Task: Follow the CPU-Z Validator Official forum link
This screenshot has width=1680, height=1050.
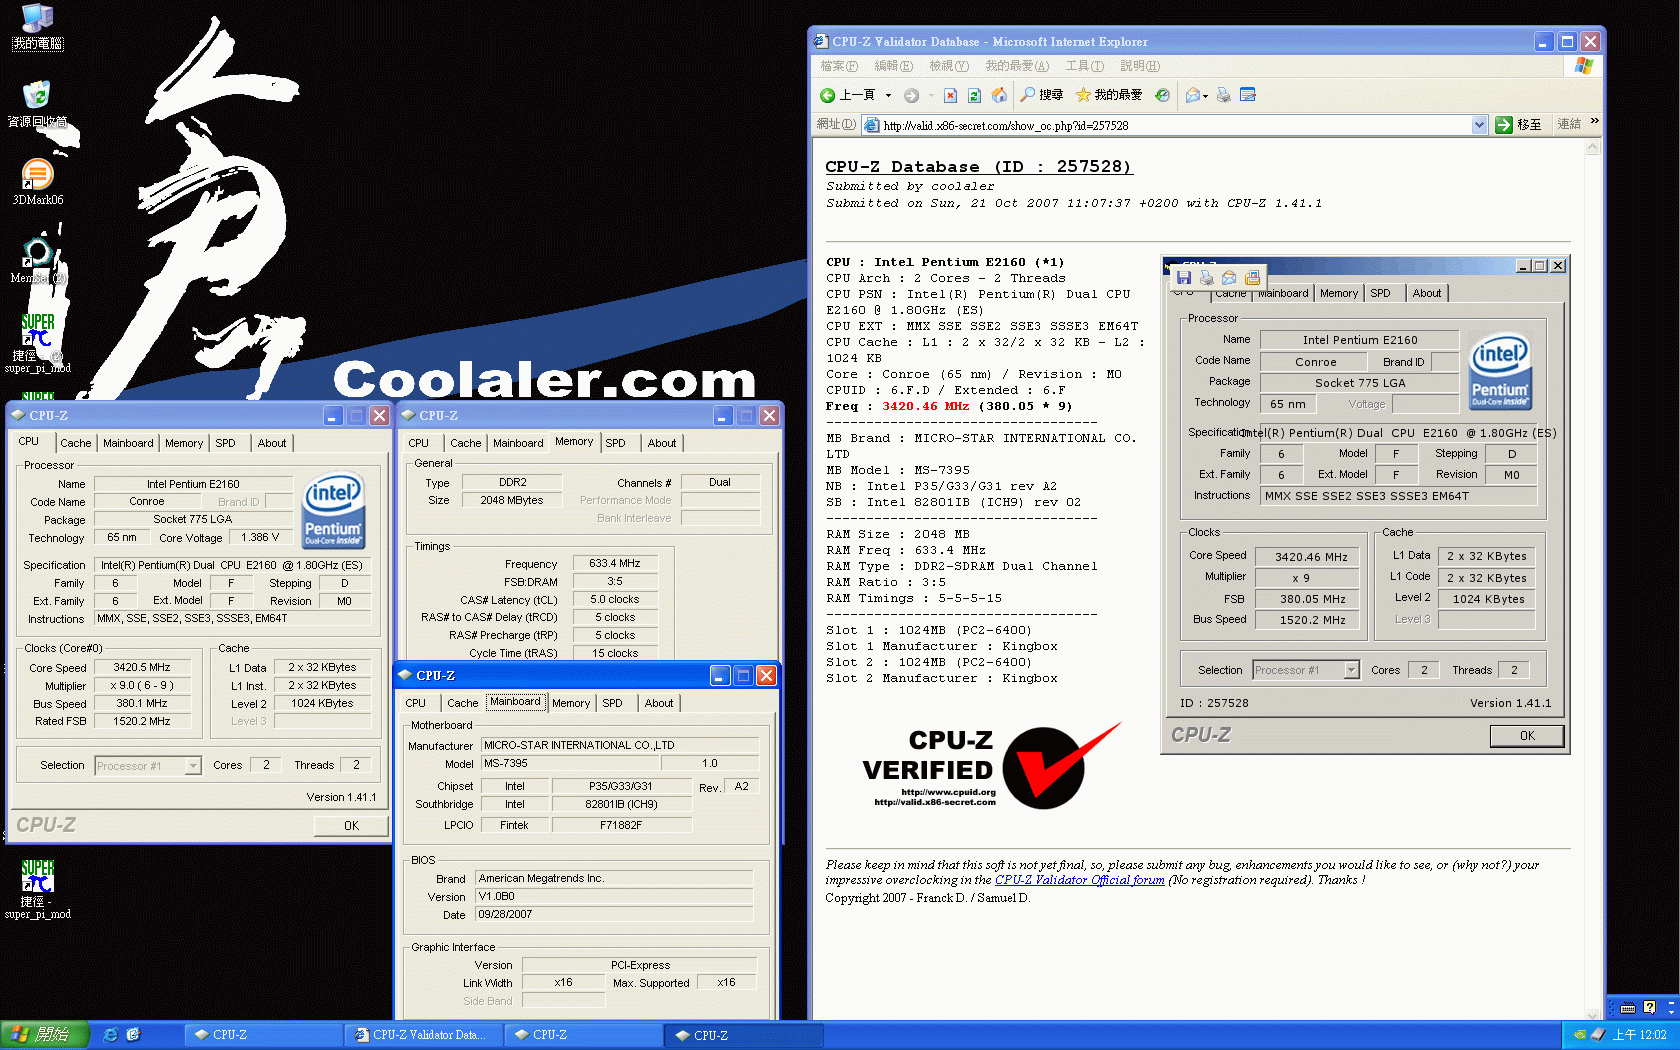Action: coord(1080,880)
